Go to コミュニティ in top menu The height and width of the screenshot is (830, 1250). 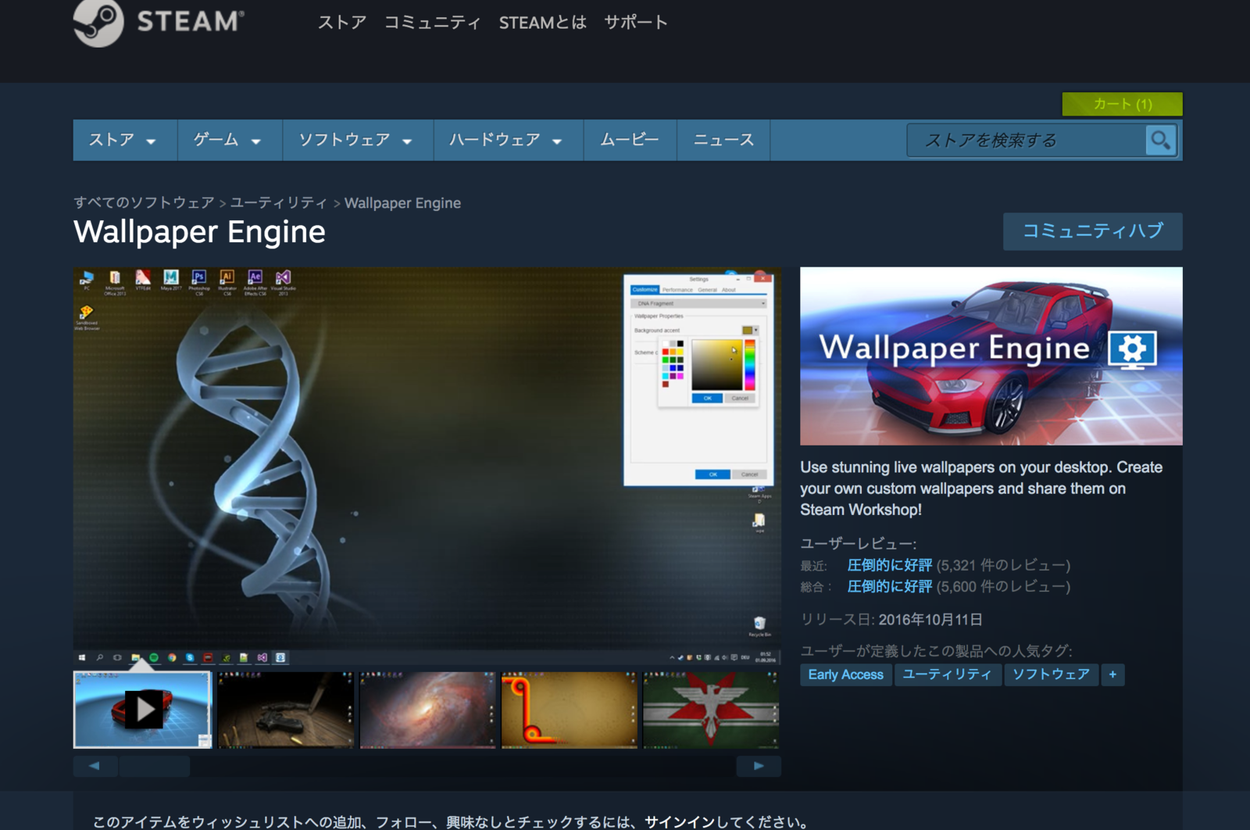tap(432, 22)
